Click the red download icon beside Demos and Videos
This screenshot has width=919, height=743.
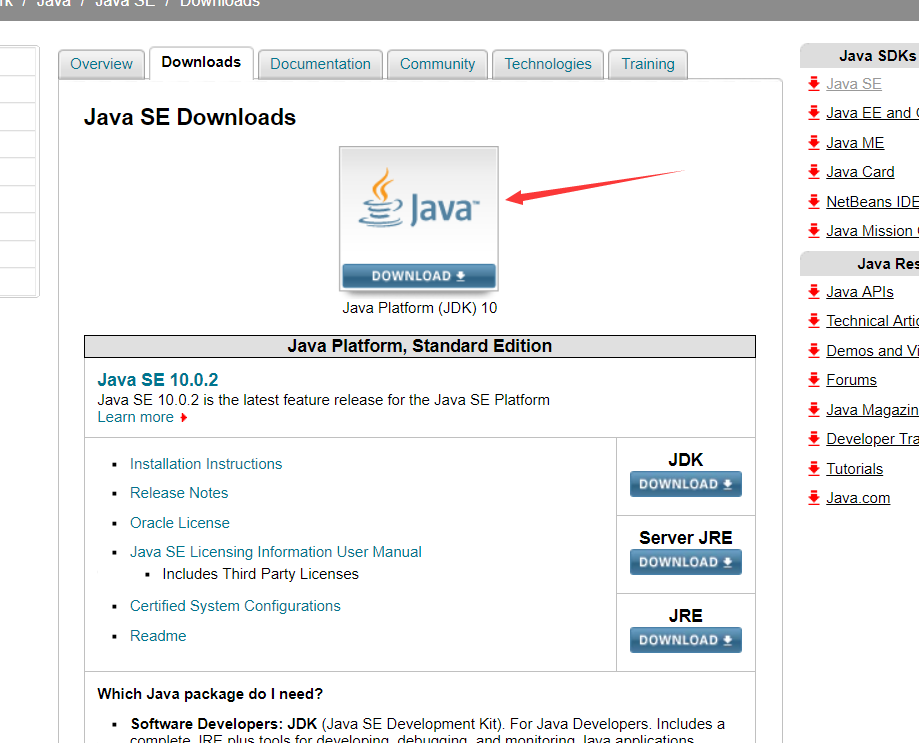point(814,350)
